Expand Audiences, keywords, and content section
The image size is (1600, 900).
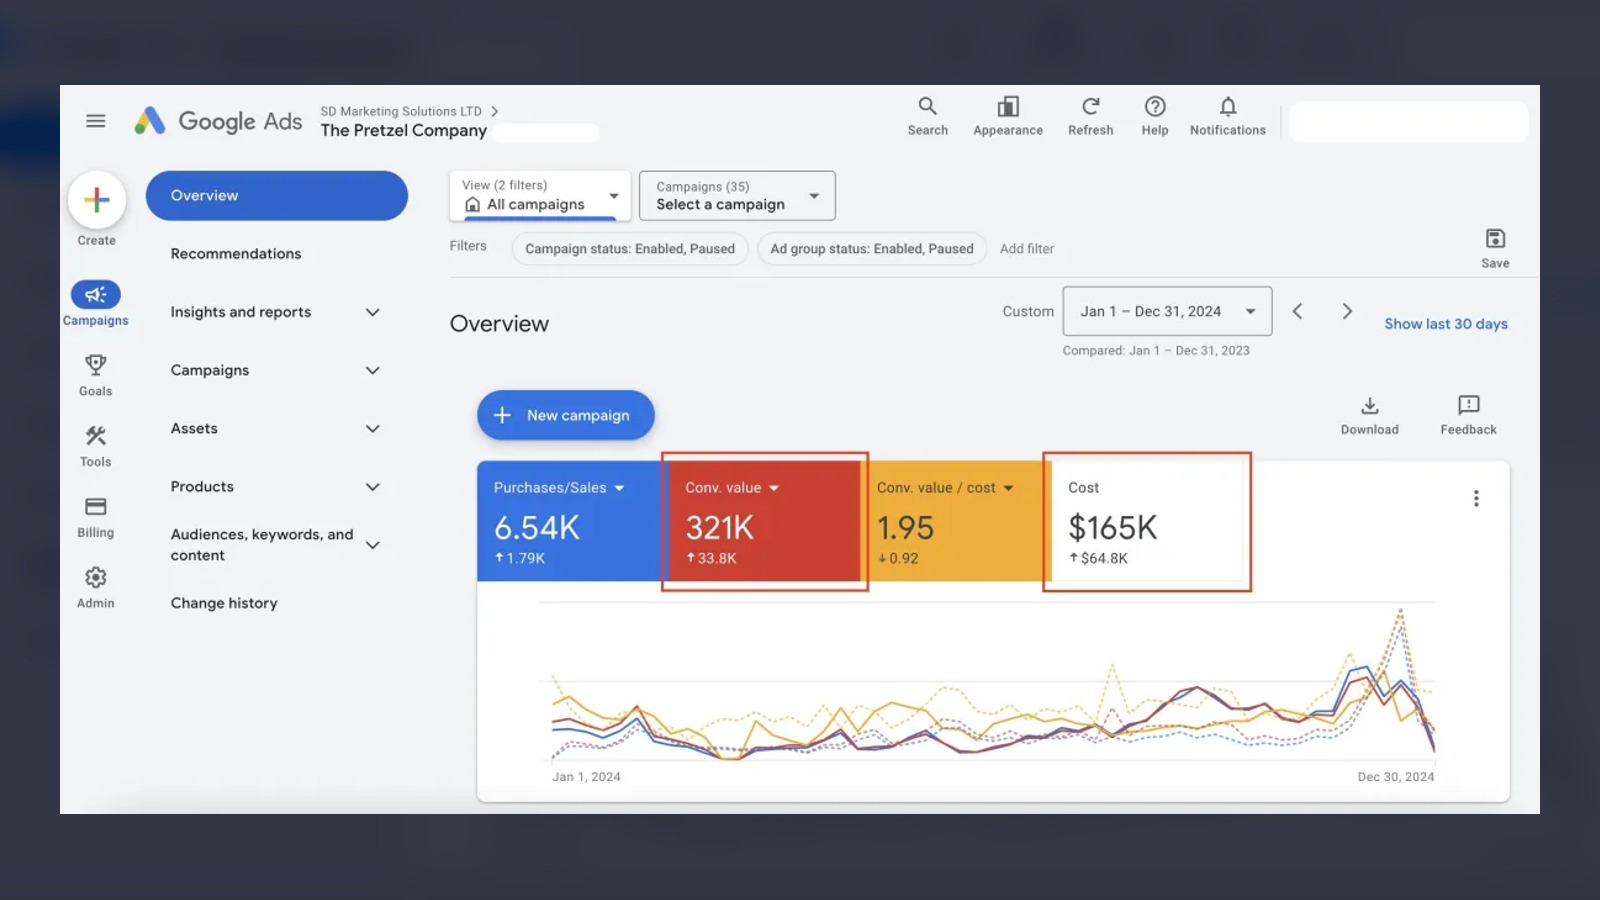373,545
